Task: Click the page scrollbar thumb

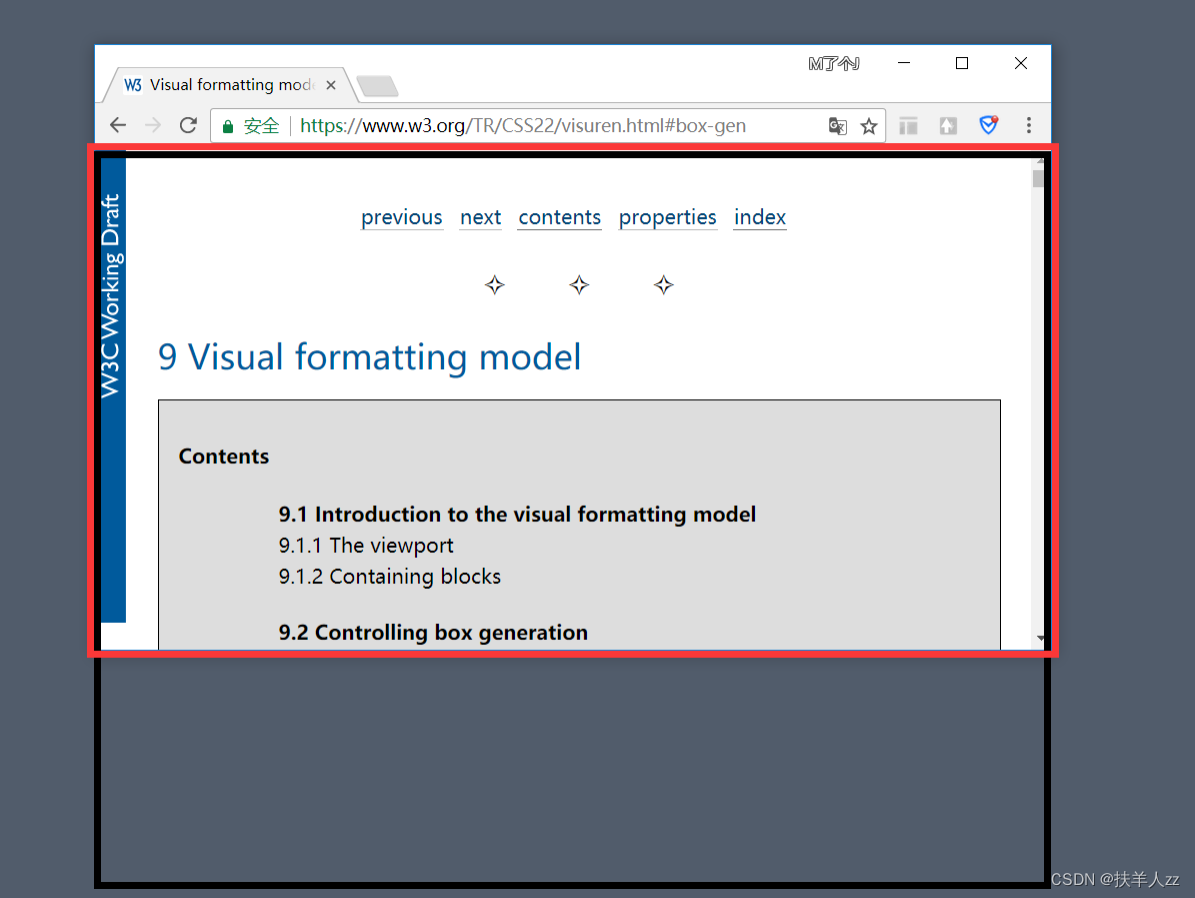Action: (x=1037, y=180)
